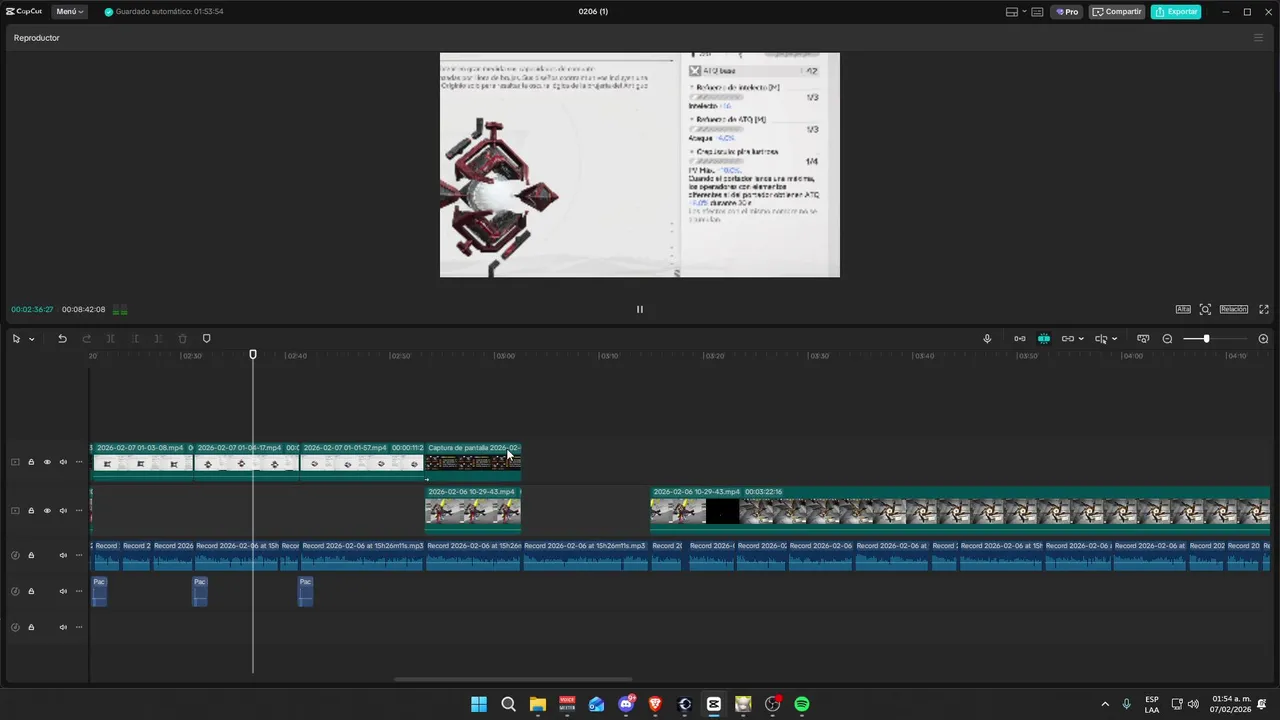Click the Undo arrow in timeline toolbar

(x=62, y=339)
